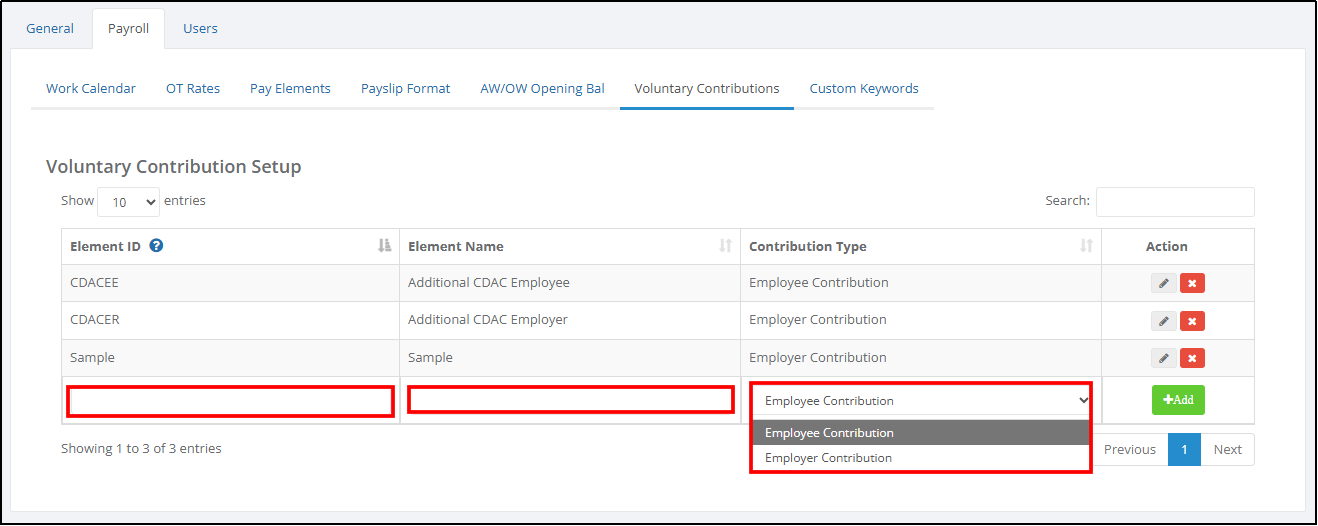Delete the Sample row with red X
Screen dimensions: 1318x526
coord(1192,358)
